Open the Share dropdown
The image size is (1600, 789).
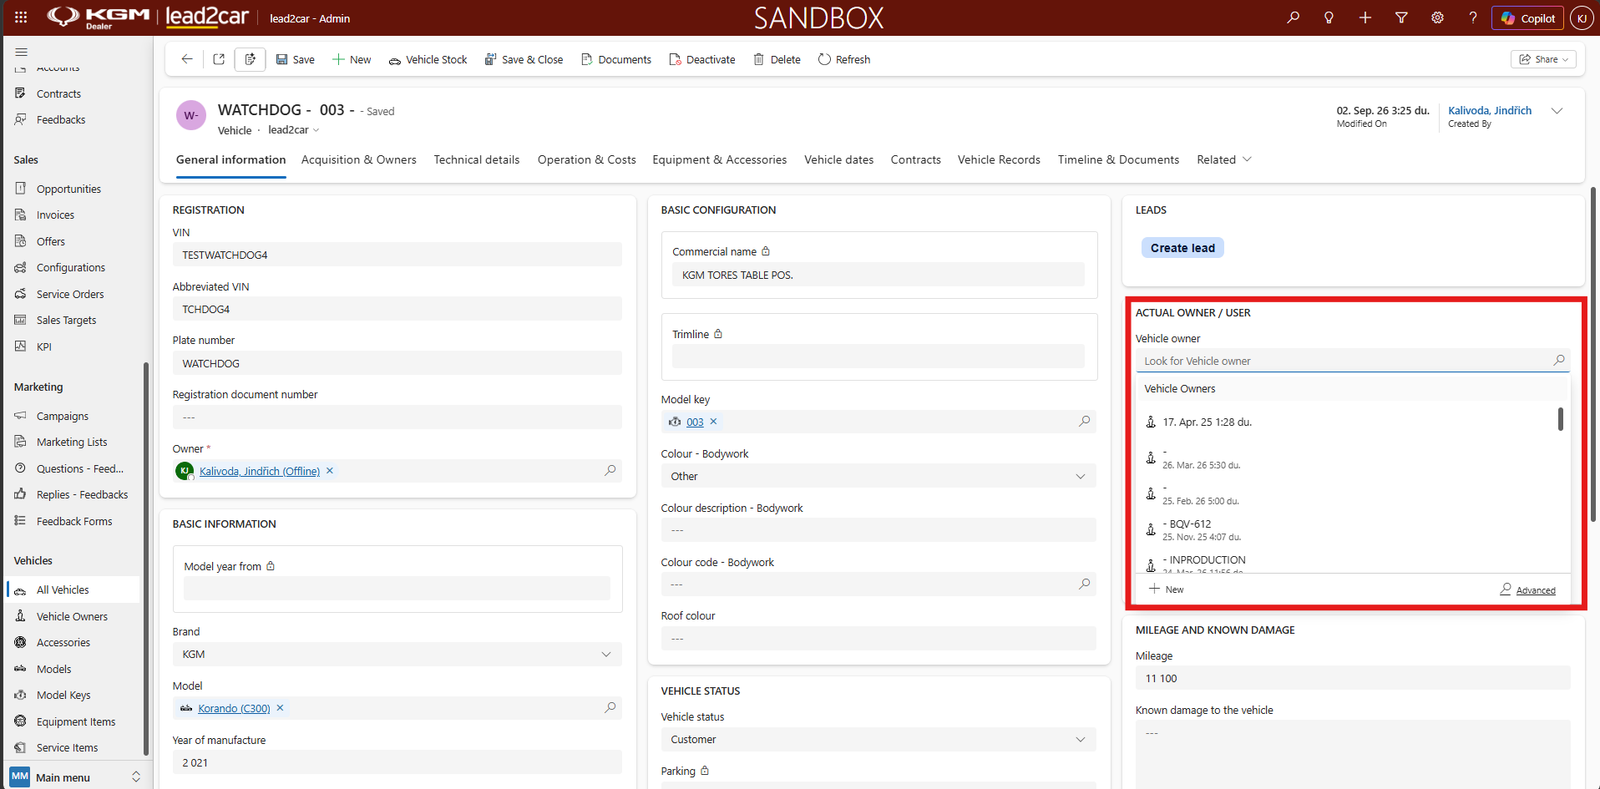pos(1544,59)
